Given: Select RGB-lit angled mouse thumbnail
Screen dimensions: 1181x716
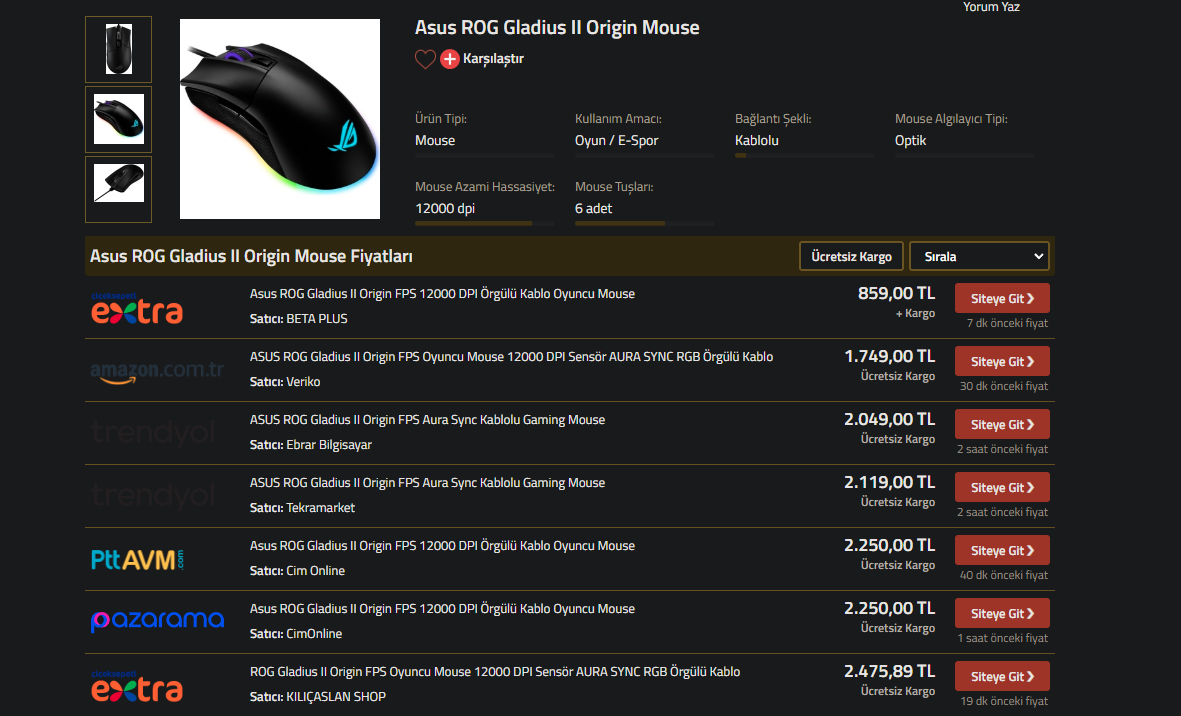Looking at the screenshot, I should pos(118,120).
